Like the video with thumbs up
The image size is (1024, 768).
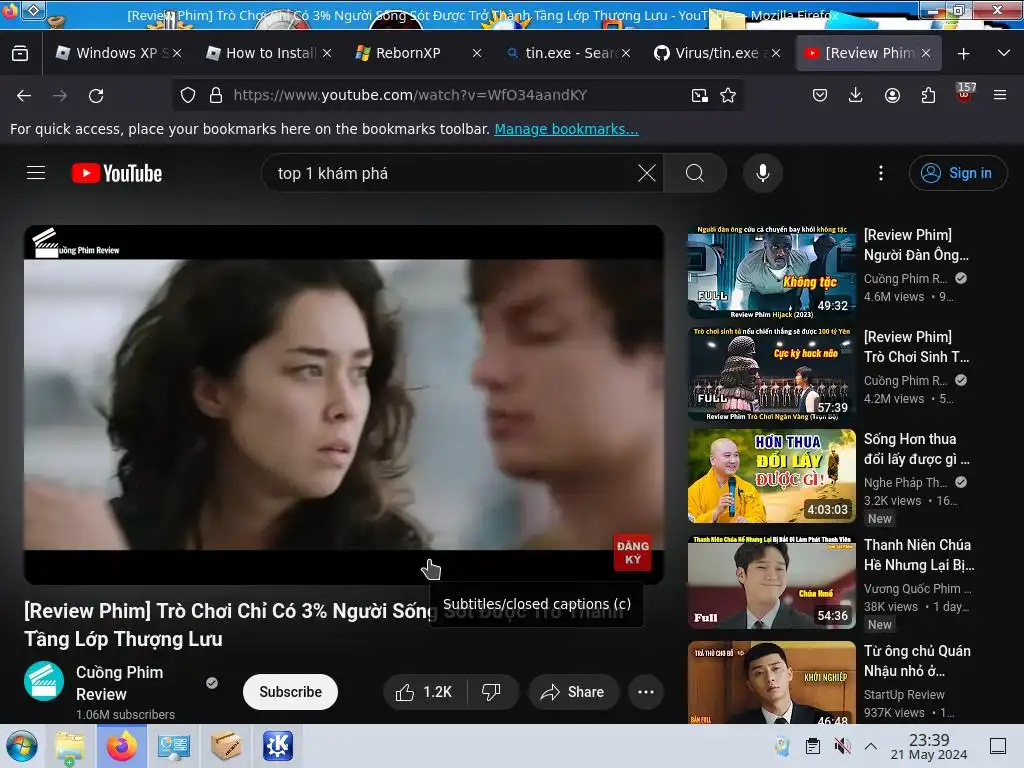424,692
